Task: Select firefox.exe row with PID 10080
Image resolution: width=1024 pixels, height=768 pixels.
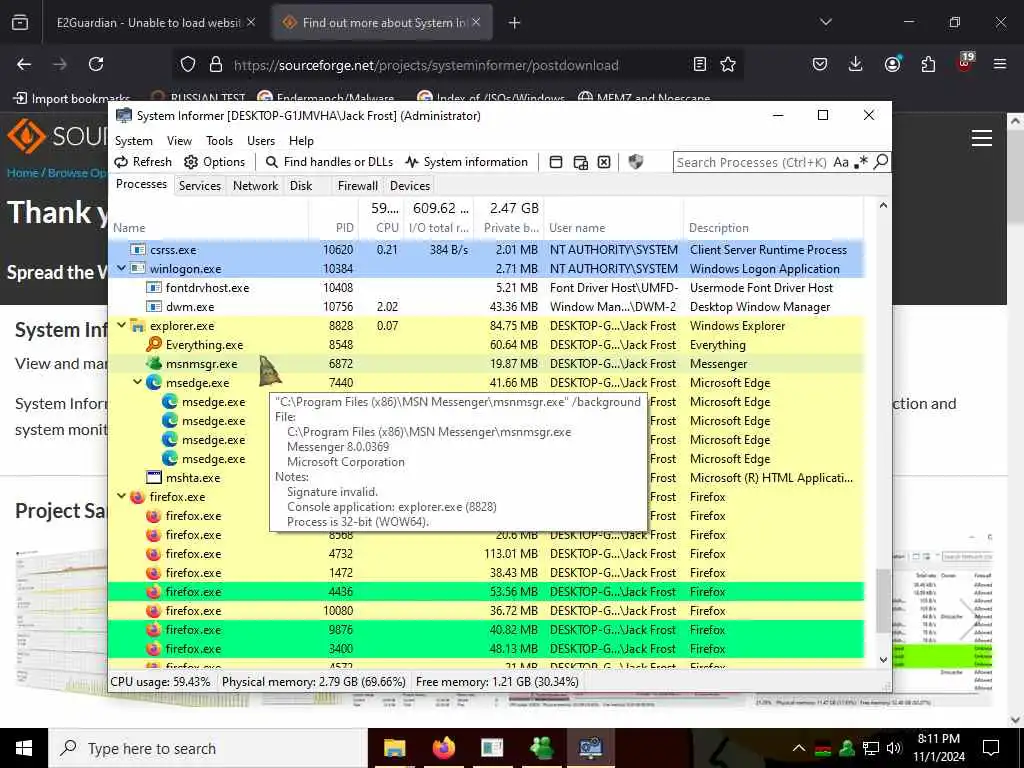Action: tap(486, 611)
